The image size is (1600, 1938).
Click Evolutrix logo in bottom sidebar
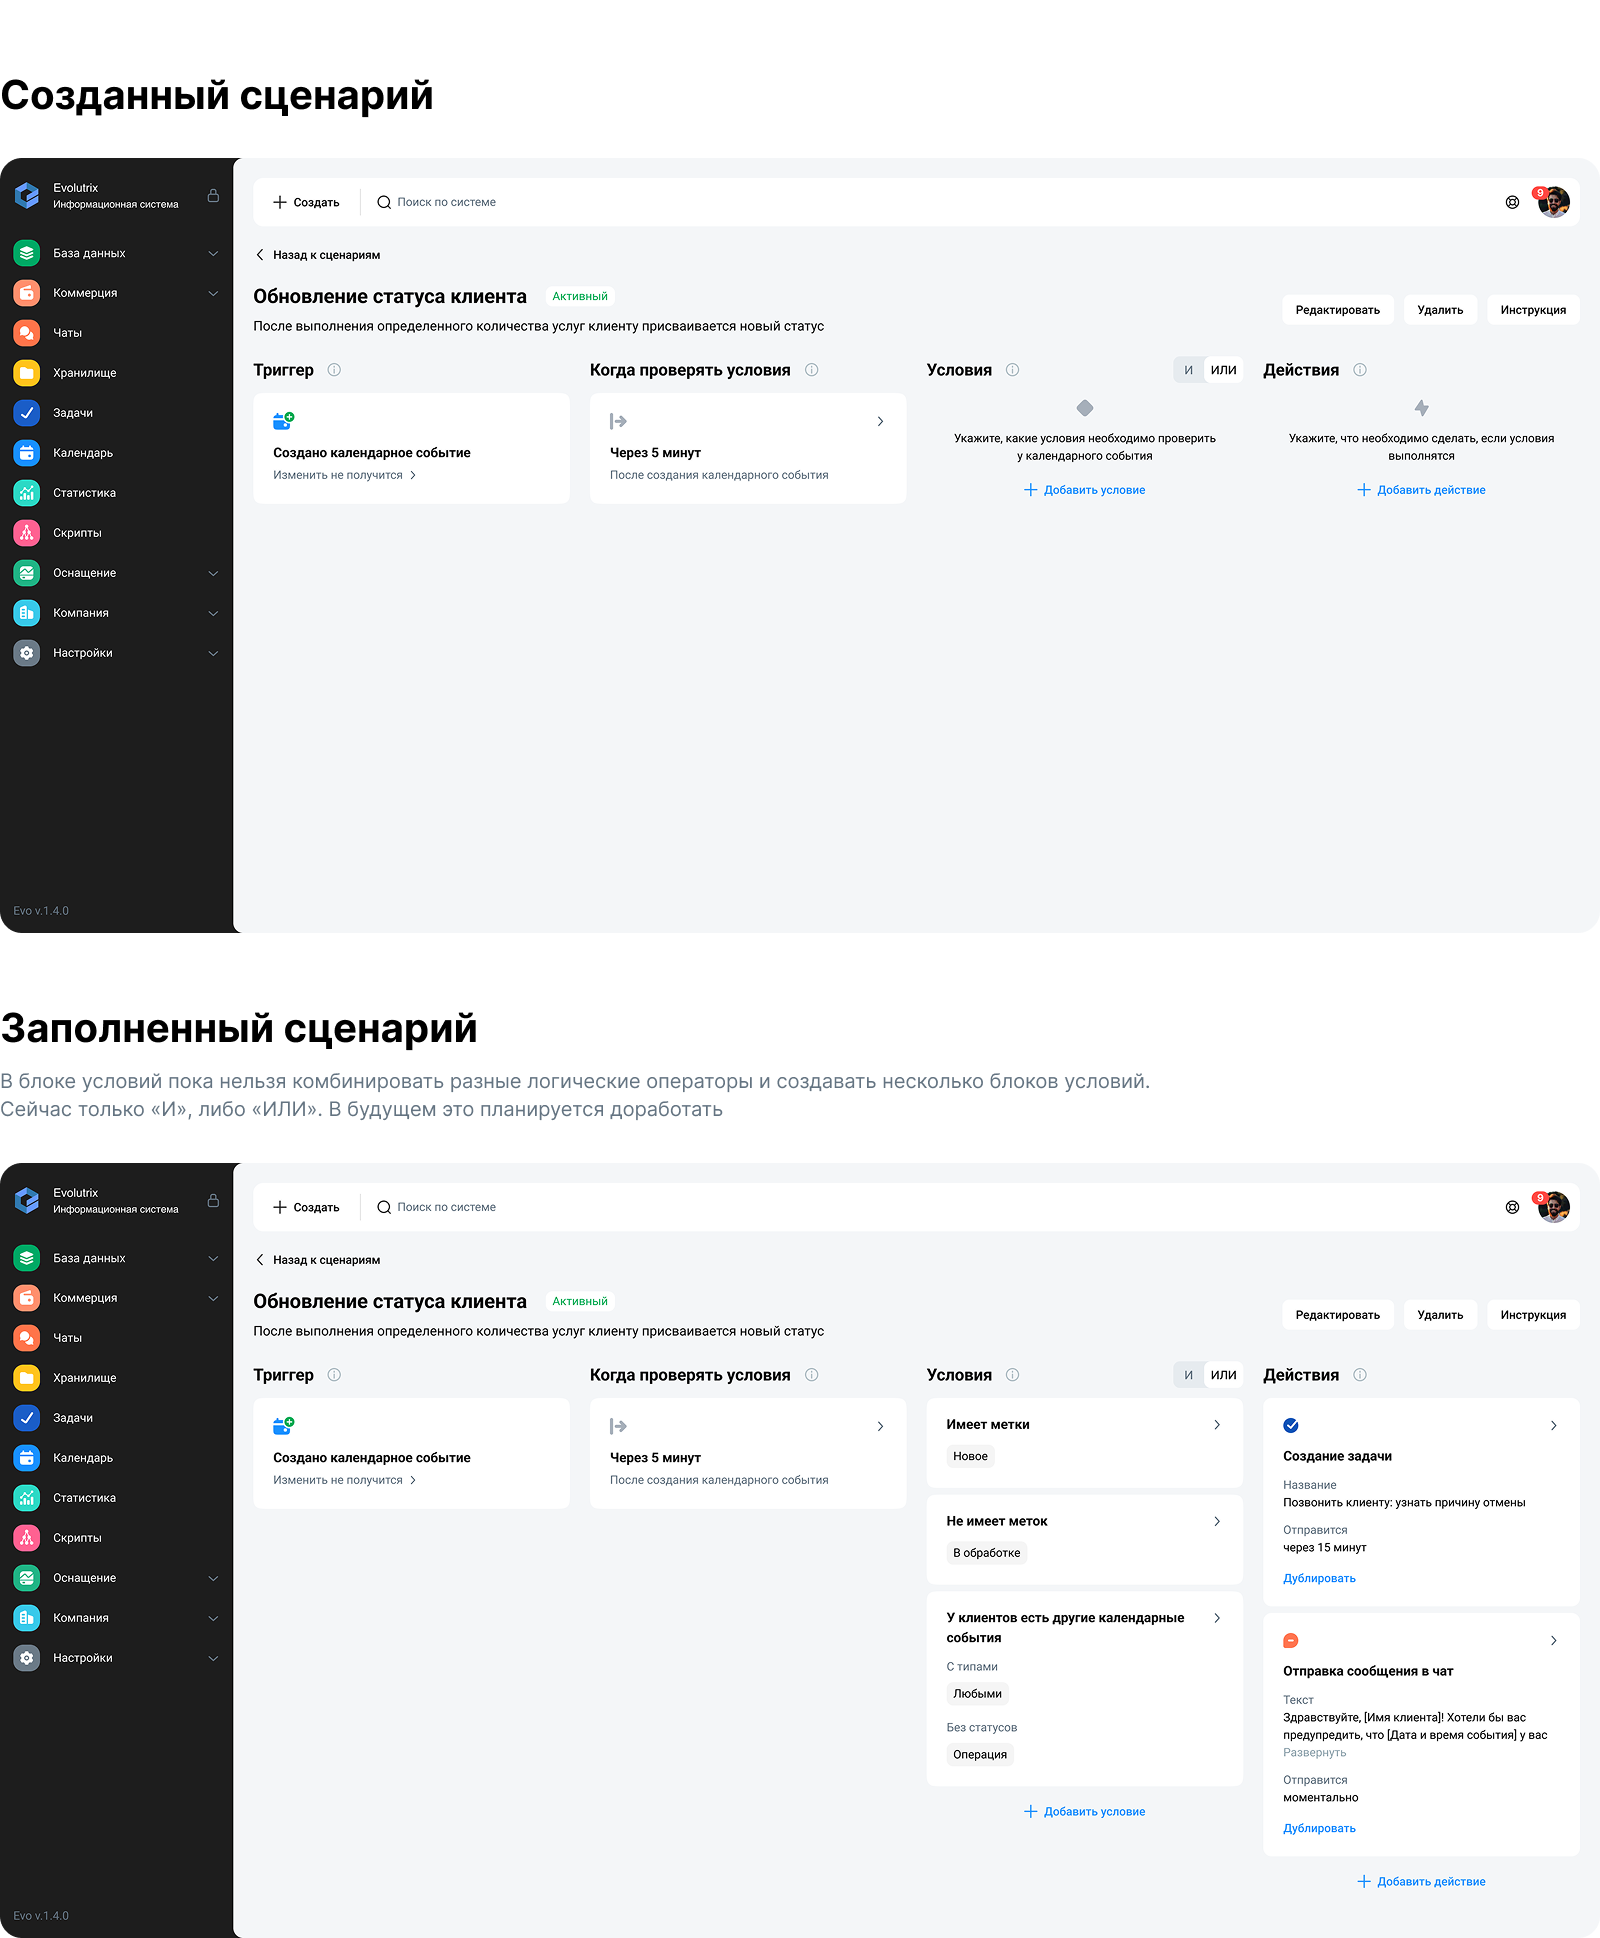[27, 1200]
